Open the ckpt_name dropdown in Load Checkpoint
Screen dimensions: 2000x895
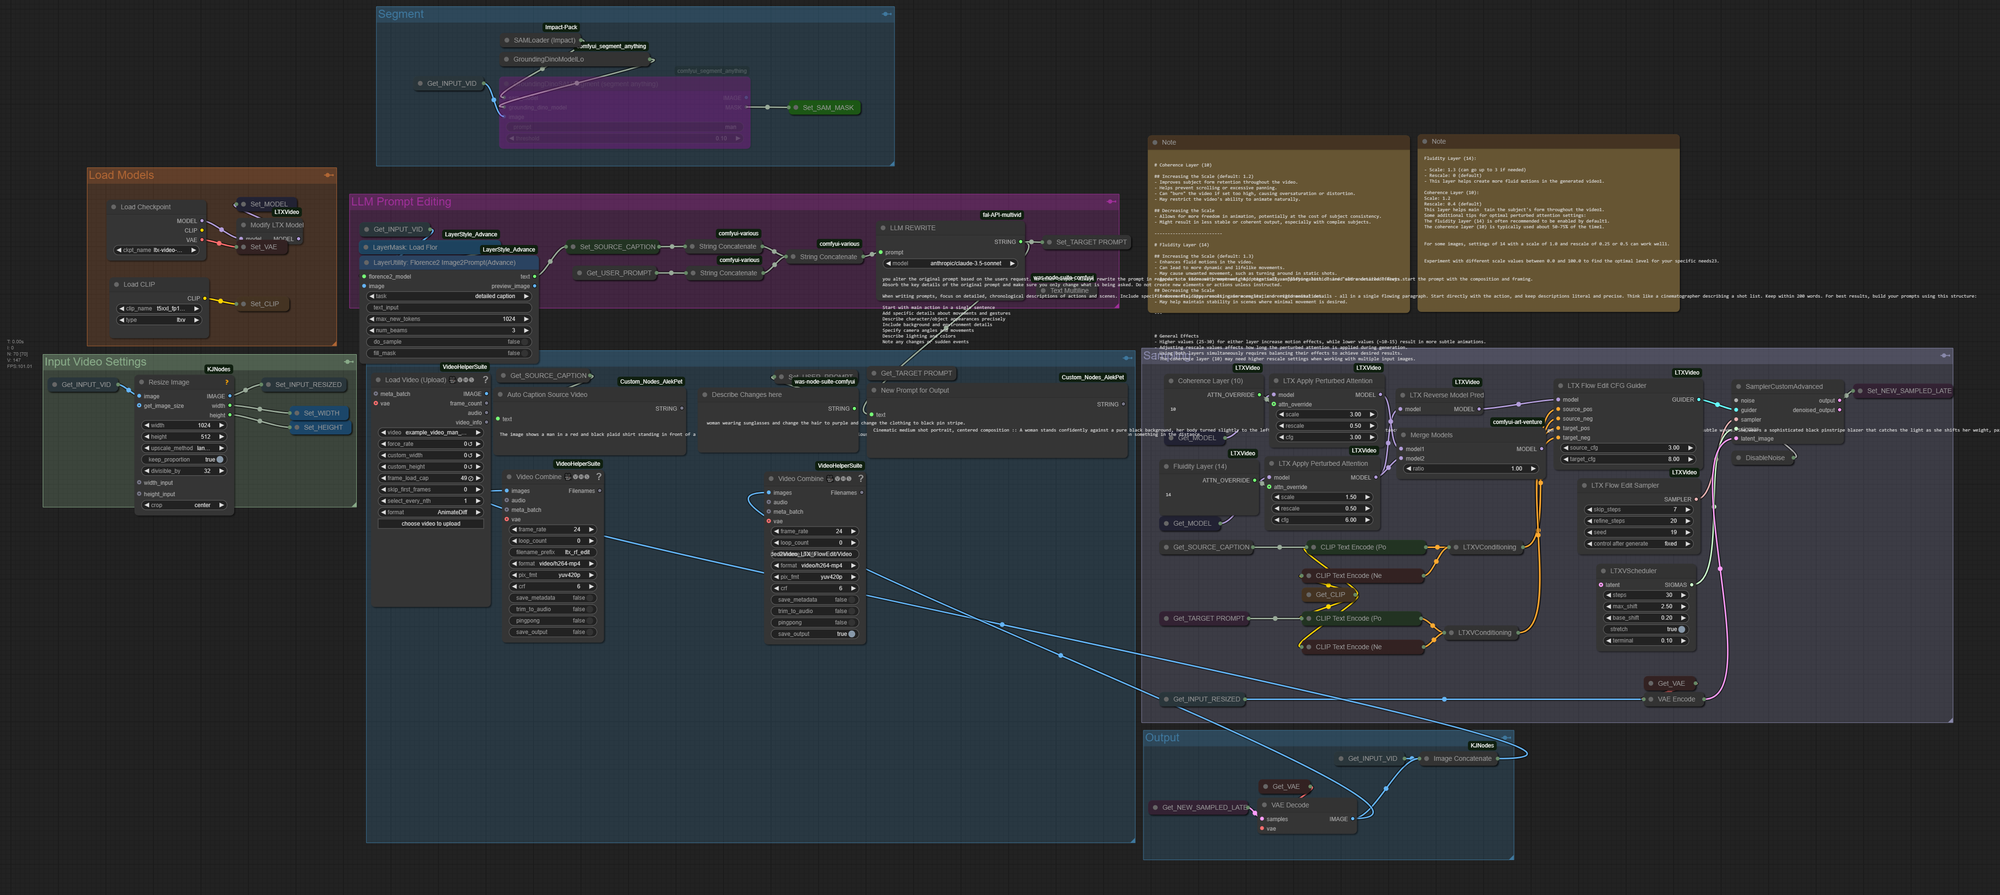157,250
